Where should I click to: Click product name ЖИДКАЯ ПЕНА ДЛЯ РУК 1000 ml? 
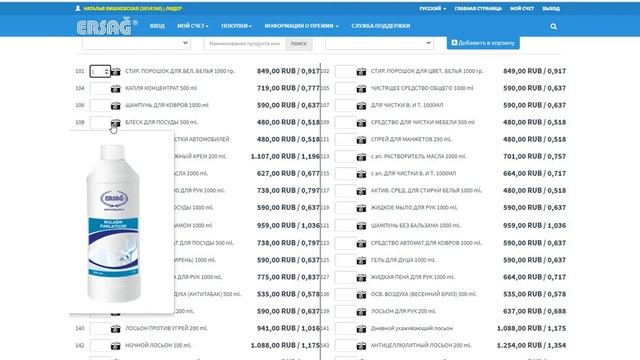[413, 278]
